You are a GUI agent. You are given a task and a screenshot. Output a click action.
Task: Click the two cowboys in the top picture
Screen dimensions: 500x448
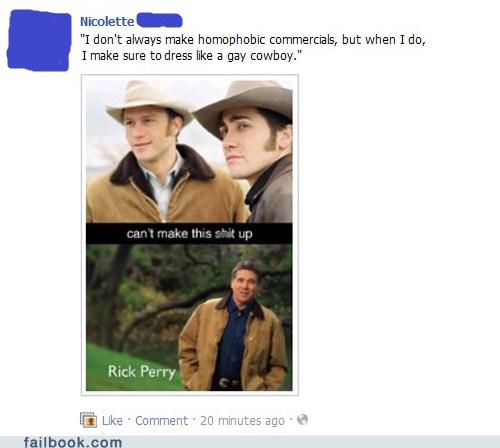pos(189,152)
